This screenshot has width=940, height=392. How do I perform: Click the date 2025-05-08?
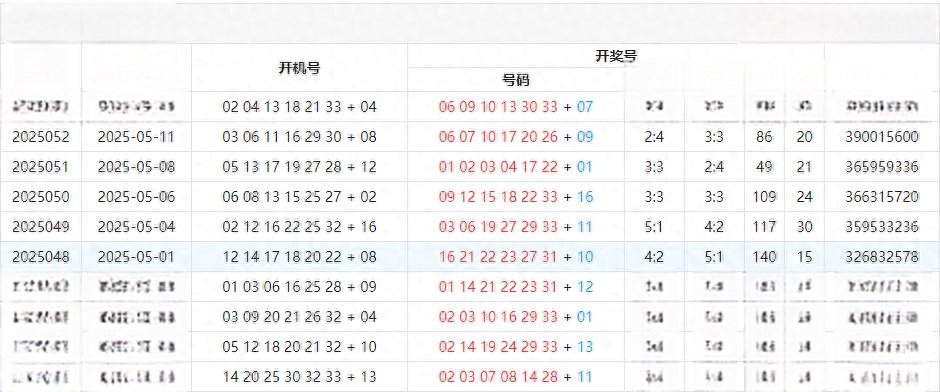point(136,167)
